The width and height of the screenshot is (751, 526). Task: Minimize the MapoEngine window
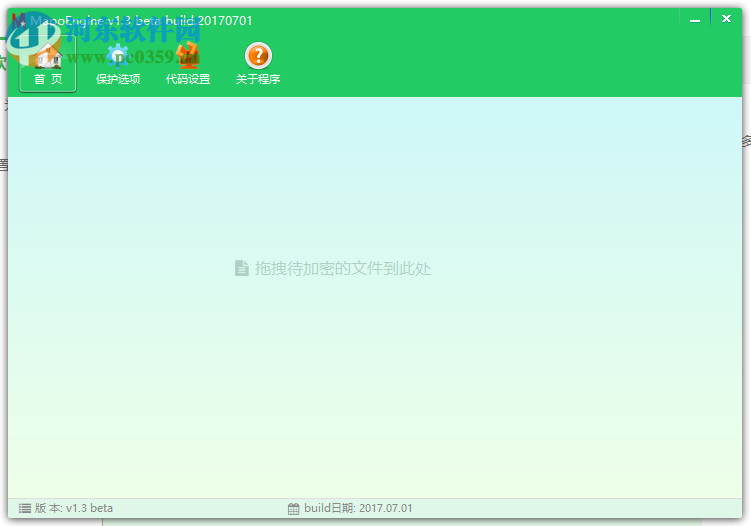pos(695,19)
